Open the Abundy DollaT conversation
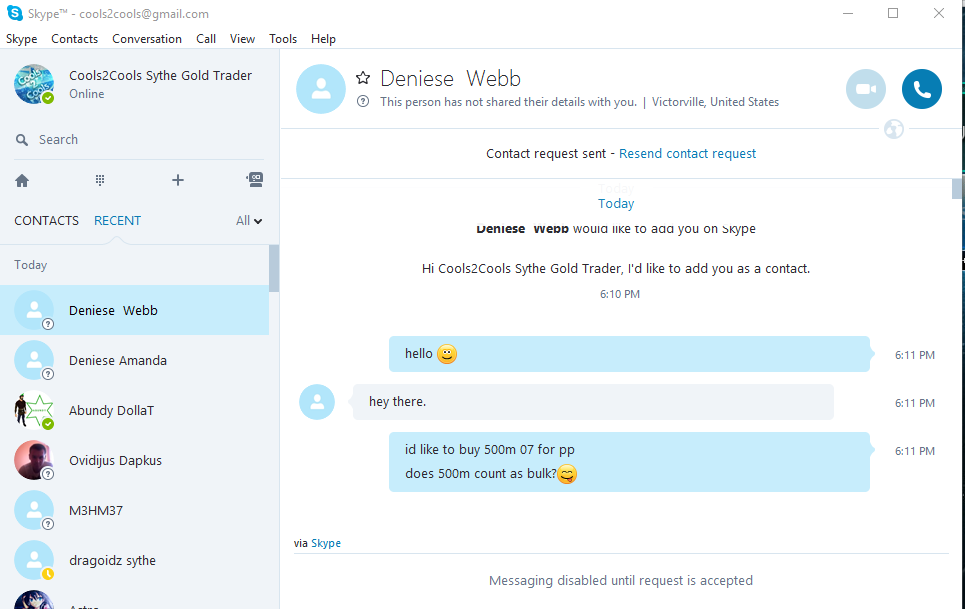The width and height of the screenshot is (965, 609). [134, 410]
